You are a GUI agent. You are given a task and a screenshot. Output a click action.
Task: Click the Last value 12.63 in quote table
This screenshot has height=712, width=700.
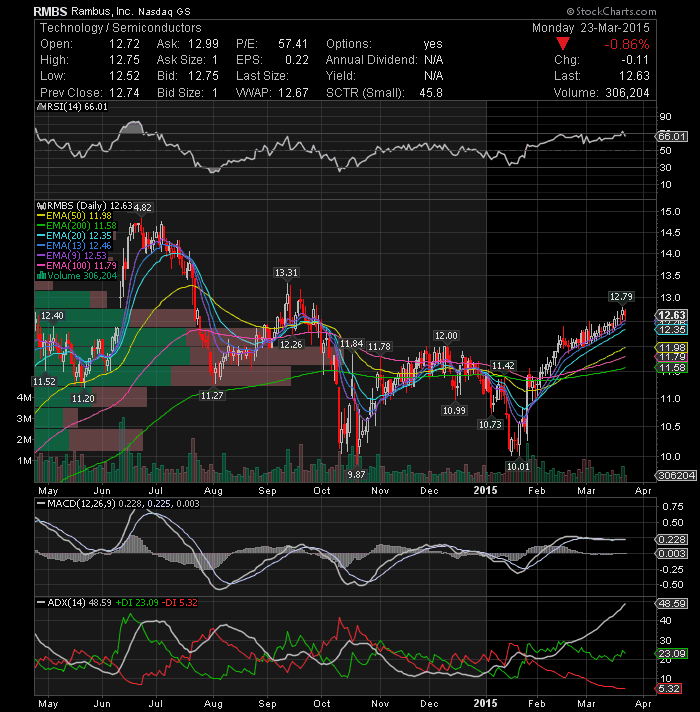pyautogui.click(x=634, y=76)
